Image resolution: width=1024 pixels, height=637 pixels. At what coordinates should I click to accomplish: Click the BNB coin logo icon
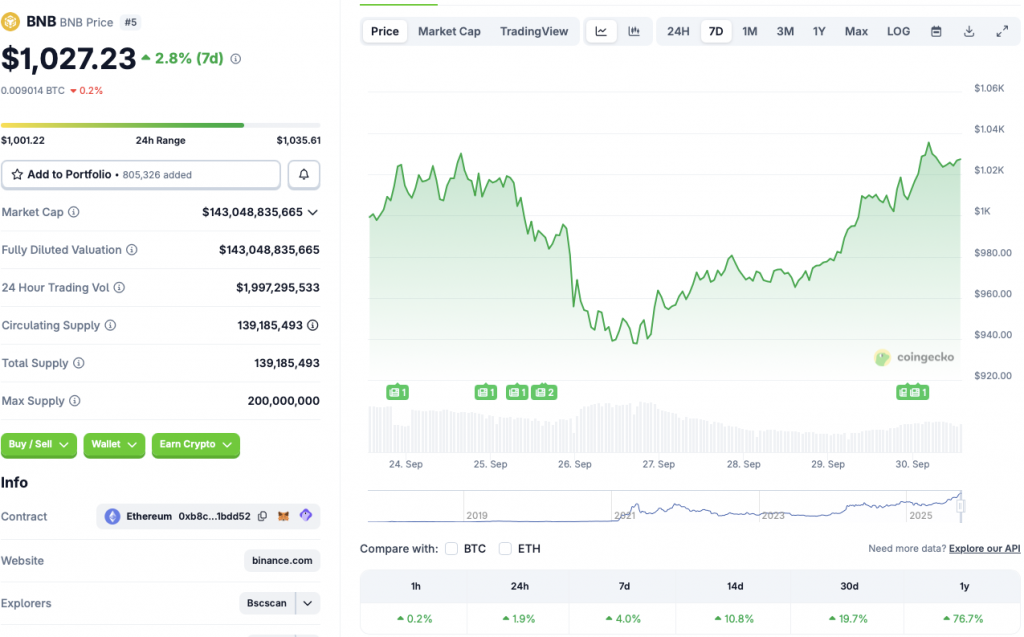pyautogui.click(x=10, y=22)
